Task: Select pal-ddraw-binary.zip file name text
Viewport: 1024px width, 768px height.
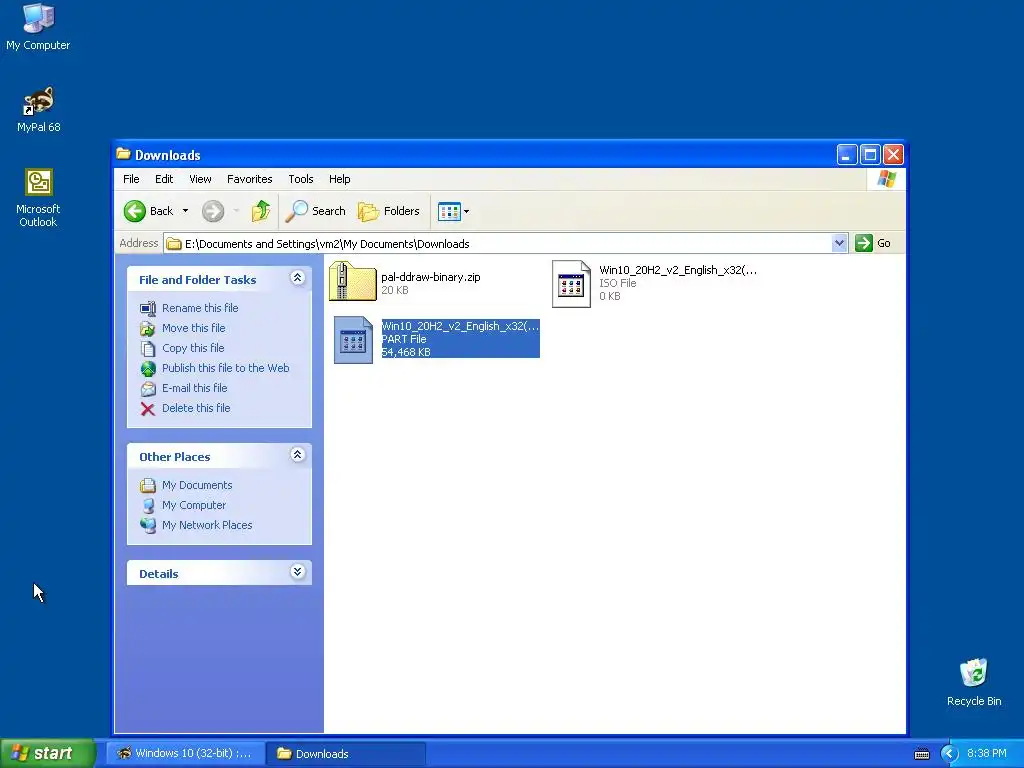Action: click(430, 277)
